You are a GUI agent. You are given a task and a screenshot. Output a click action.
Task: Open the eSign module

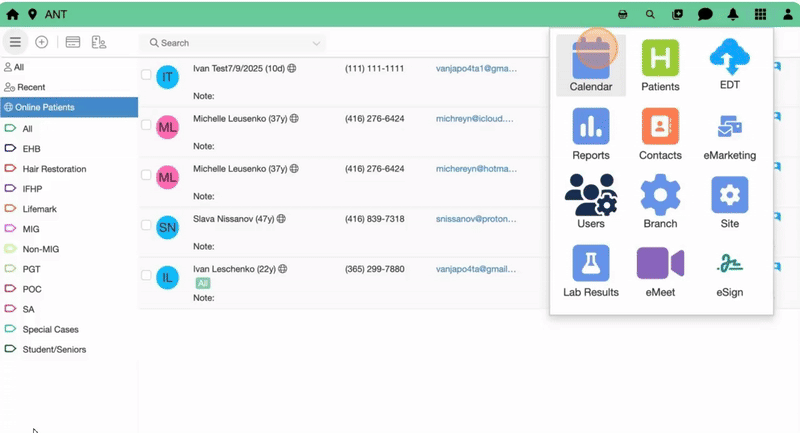point(729,271)
